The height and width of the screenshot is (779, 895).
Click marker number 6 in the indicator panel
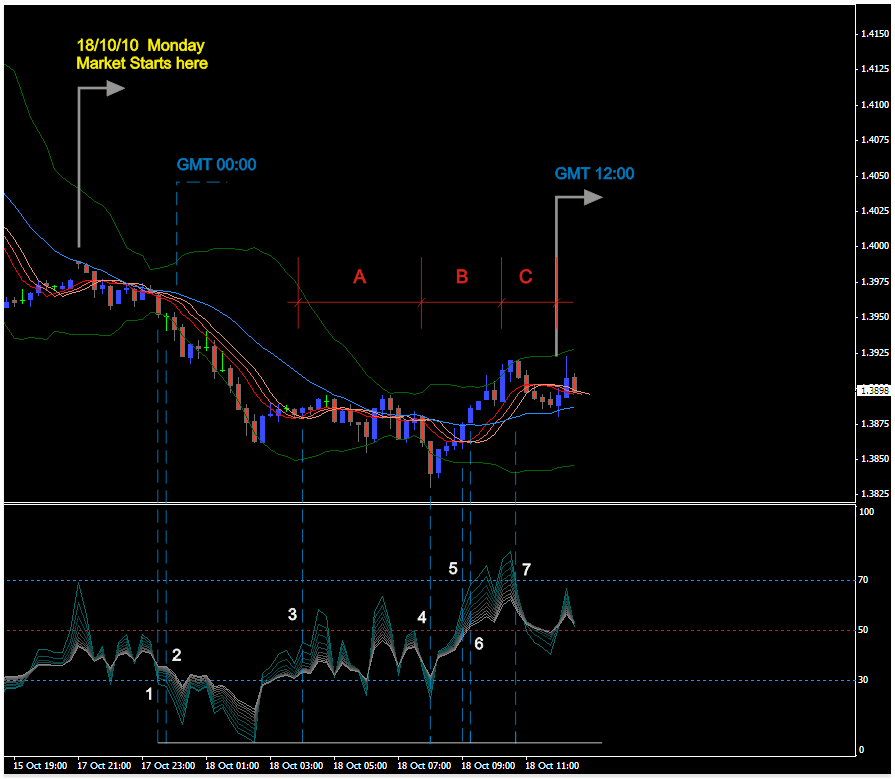tap(479, 643)
